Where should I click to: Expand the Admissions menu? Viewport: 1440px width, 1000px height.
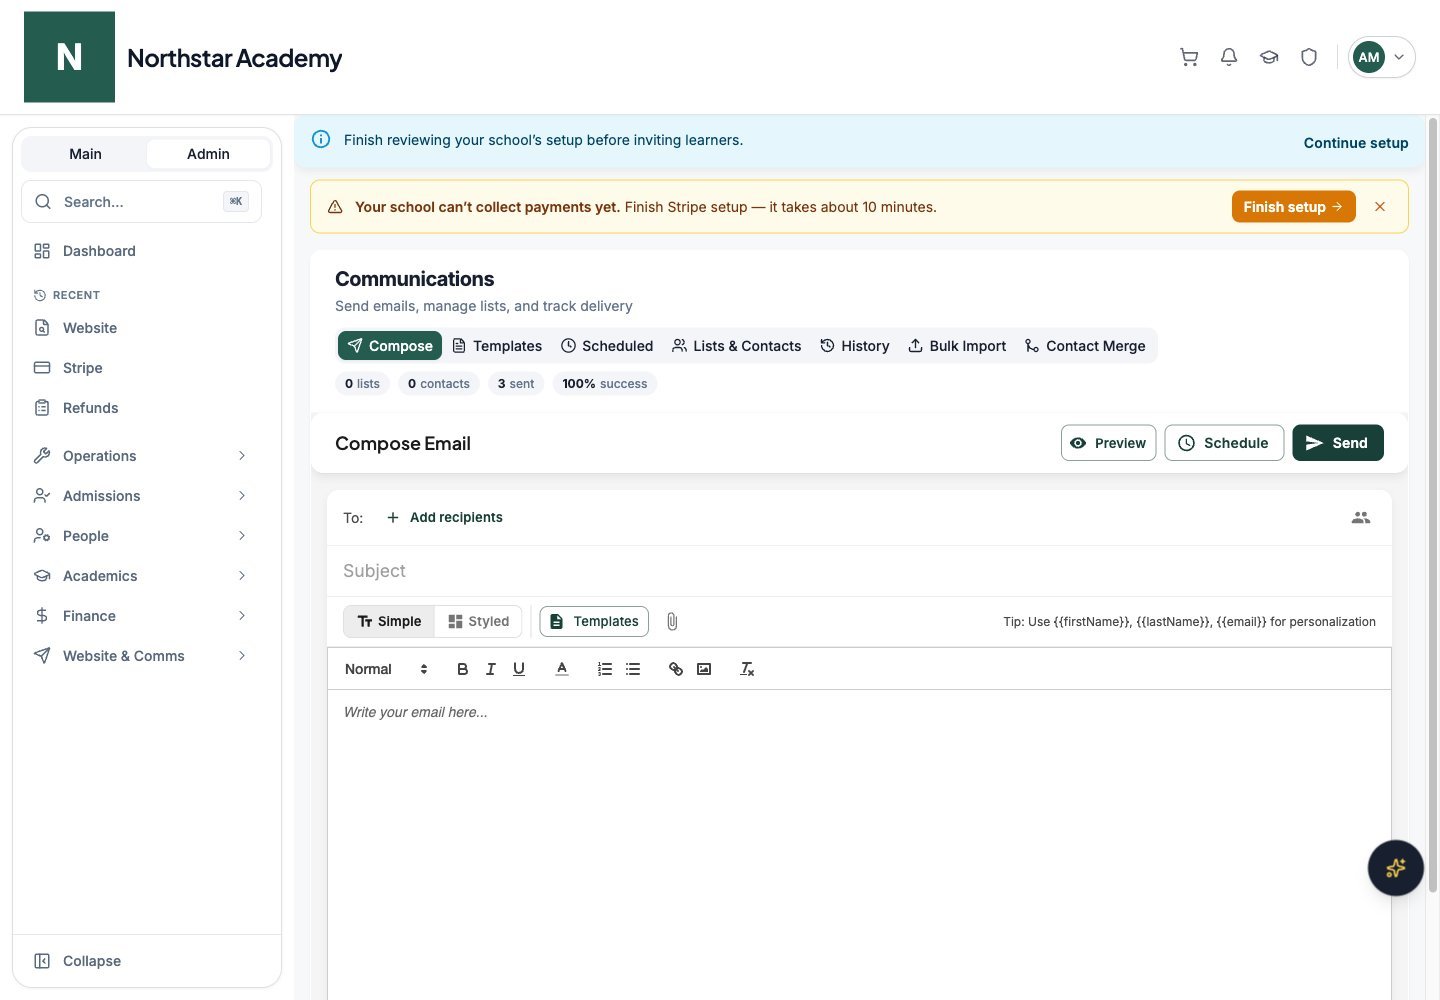click(139, 495)
